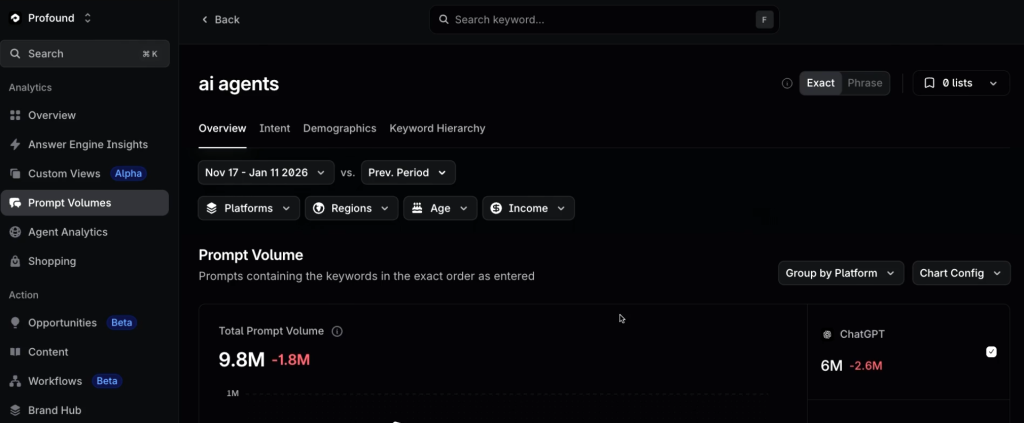Image resolution: width=1024 pixels, height=423 pixels.
Task: Click the Workflows icon
Action: (15, 381)
